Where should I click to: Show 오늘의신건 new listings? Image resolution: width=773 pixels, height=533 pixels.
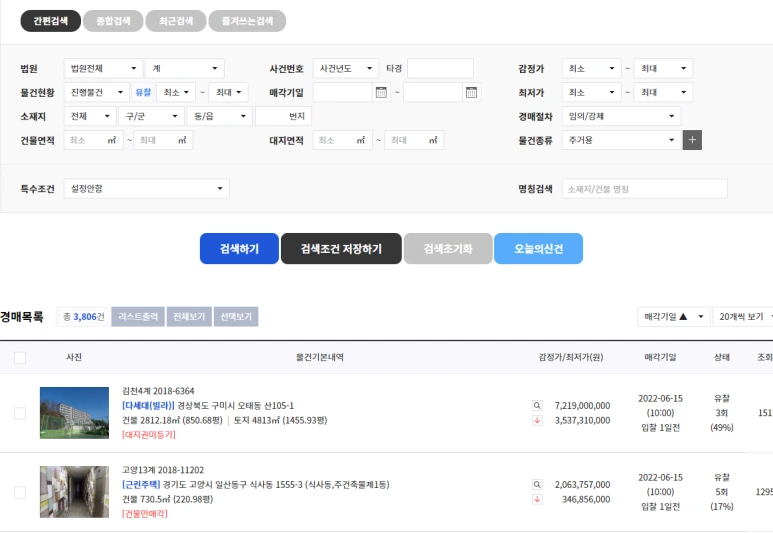(538, 249)
